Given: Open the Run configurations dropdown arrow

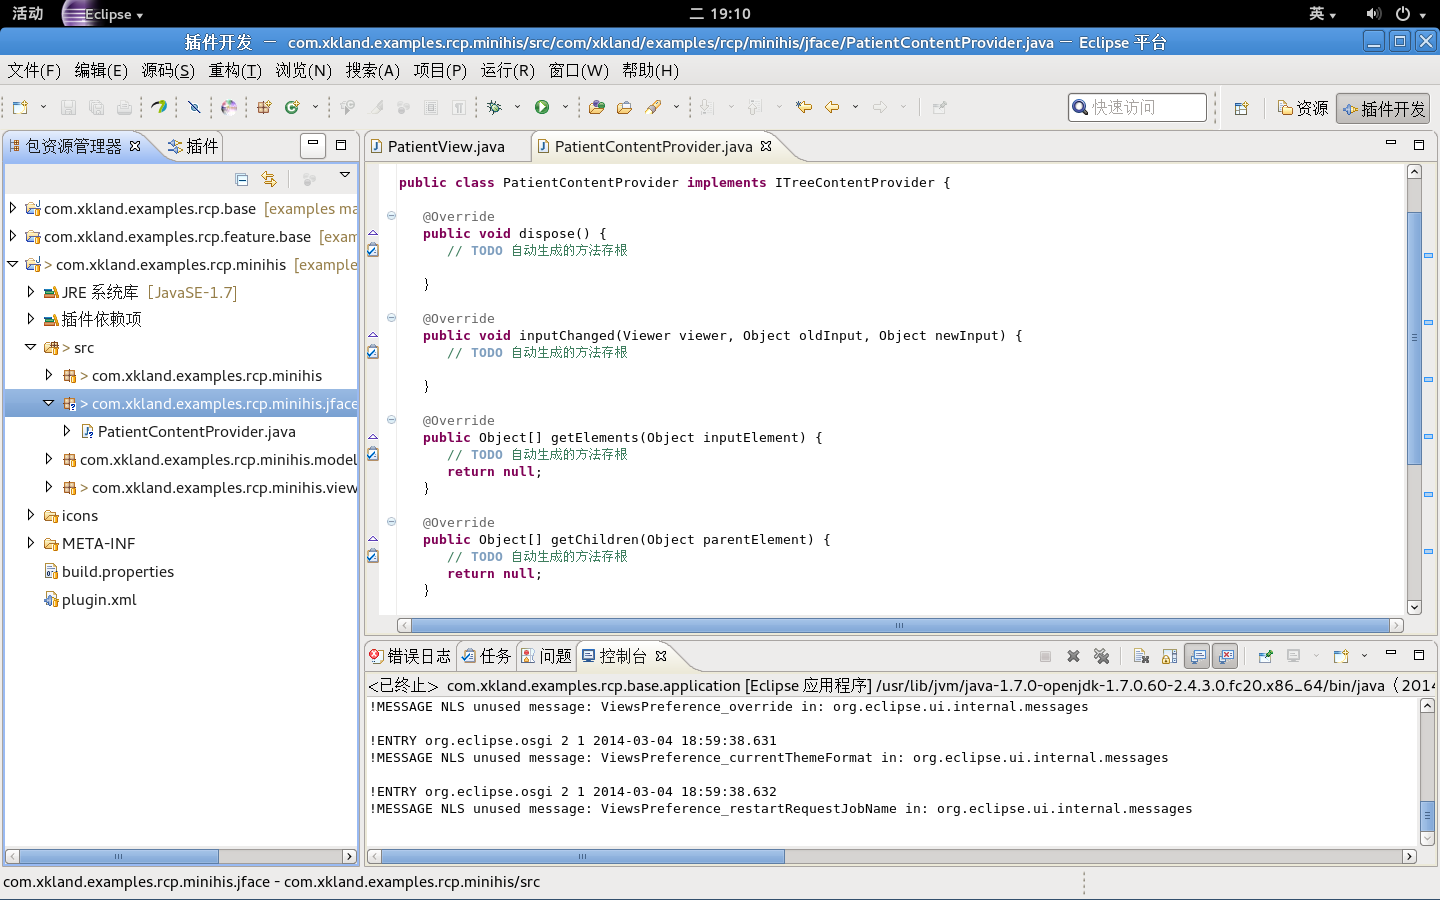Looking at the screenshot, I should (565, 107).
